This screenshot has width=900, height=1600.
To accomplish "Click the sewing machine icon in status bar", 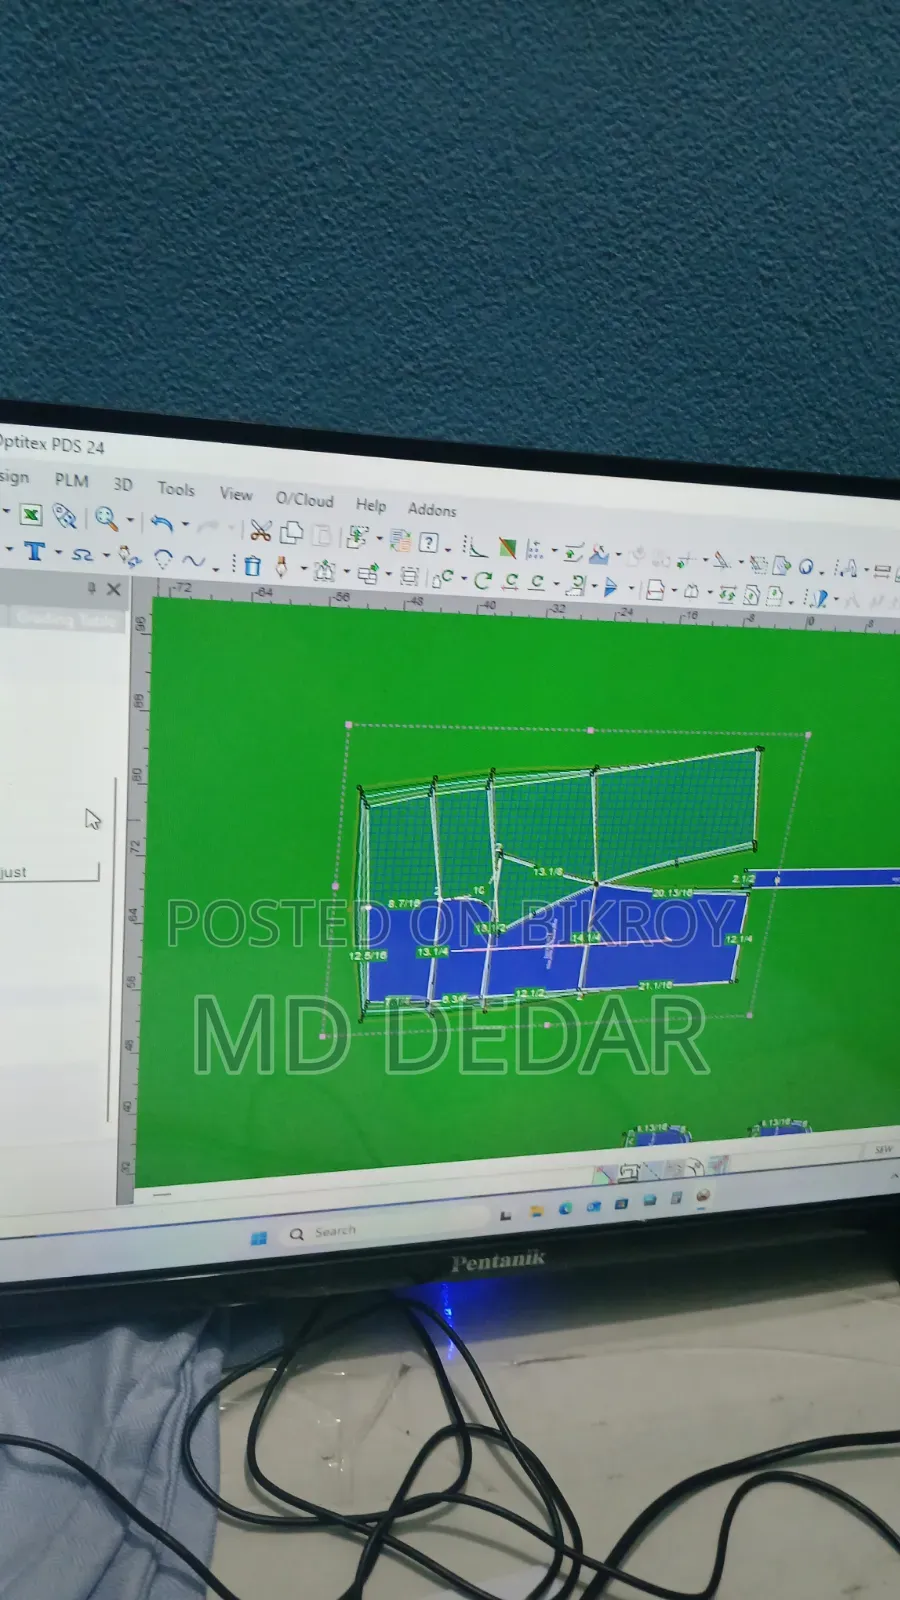I will (x=628, y=1171).
